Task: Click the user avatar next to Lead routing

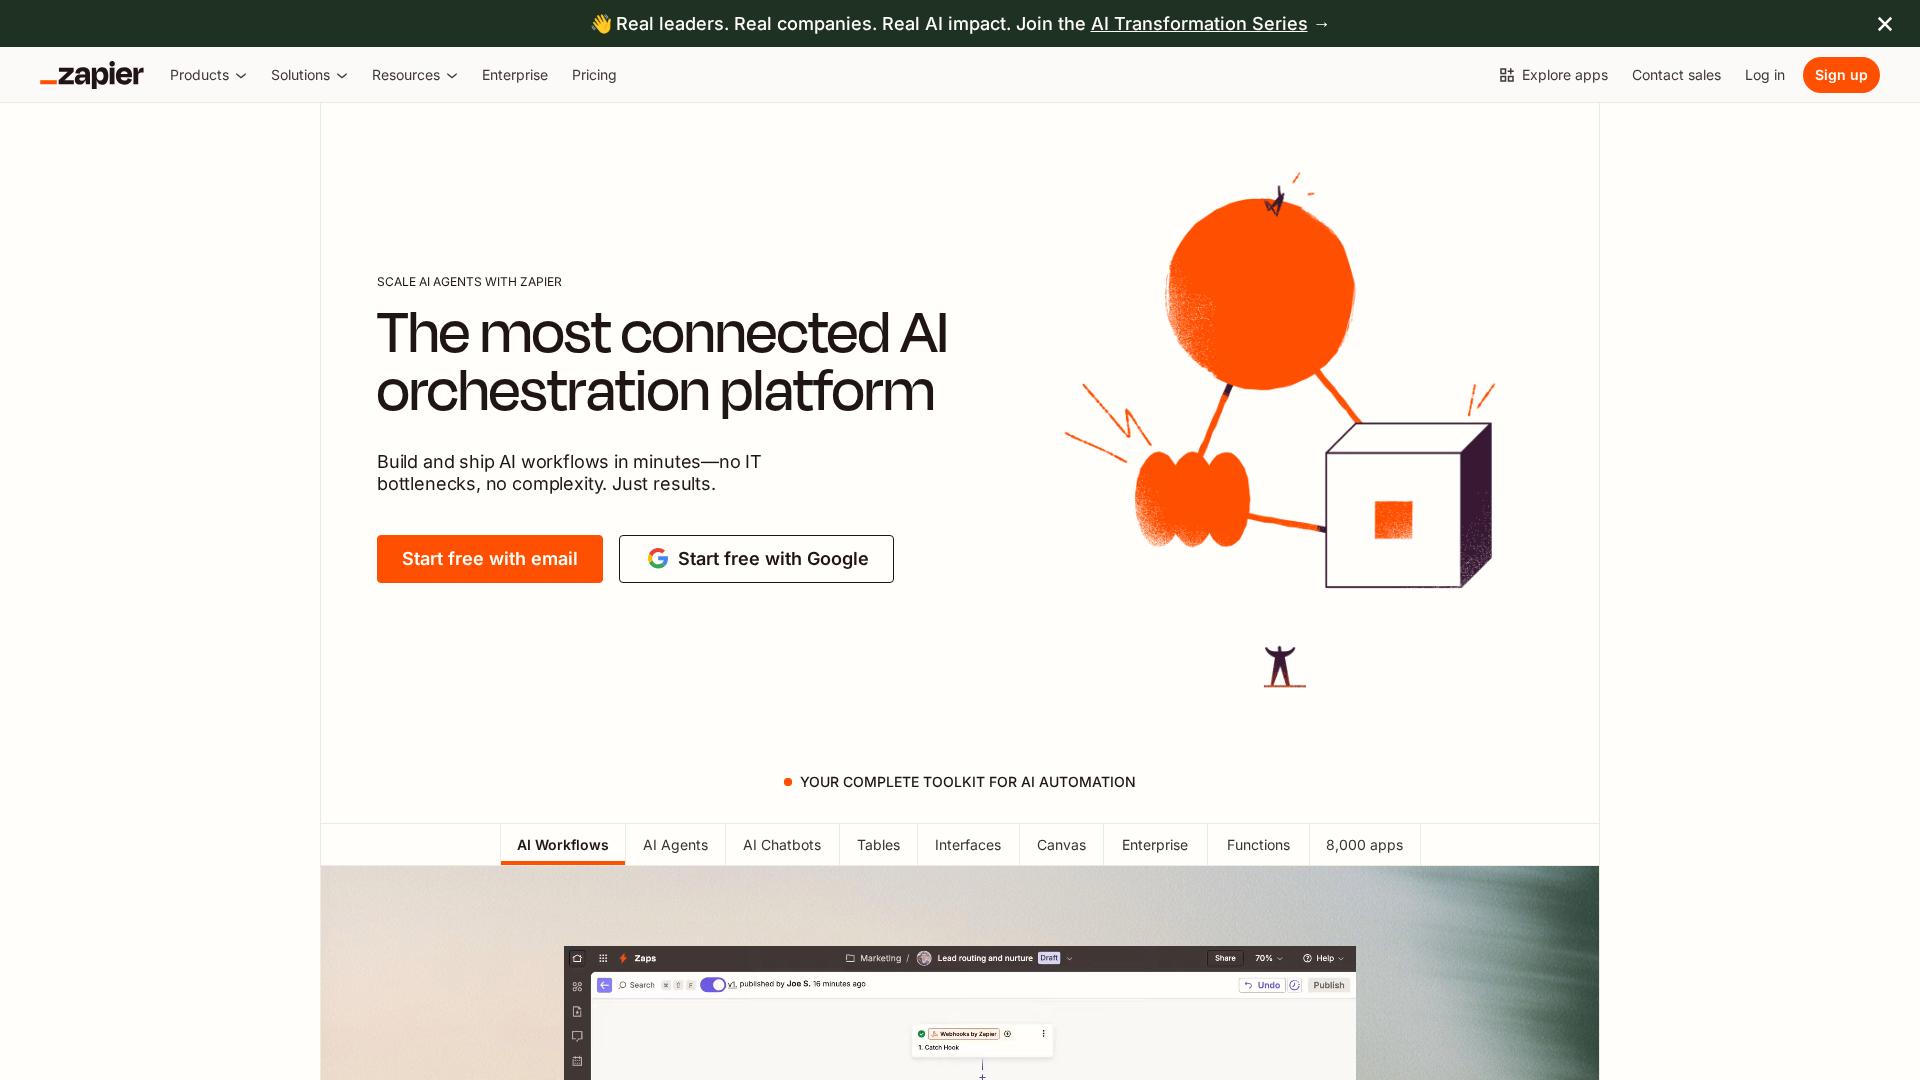Action: [924, 958]
